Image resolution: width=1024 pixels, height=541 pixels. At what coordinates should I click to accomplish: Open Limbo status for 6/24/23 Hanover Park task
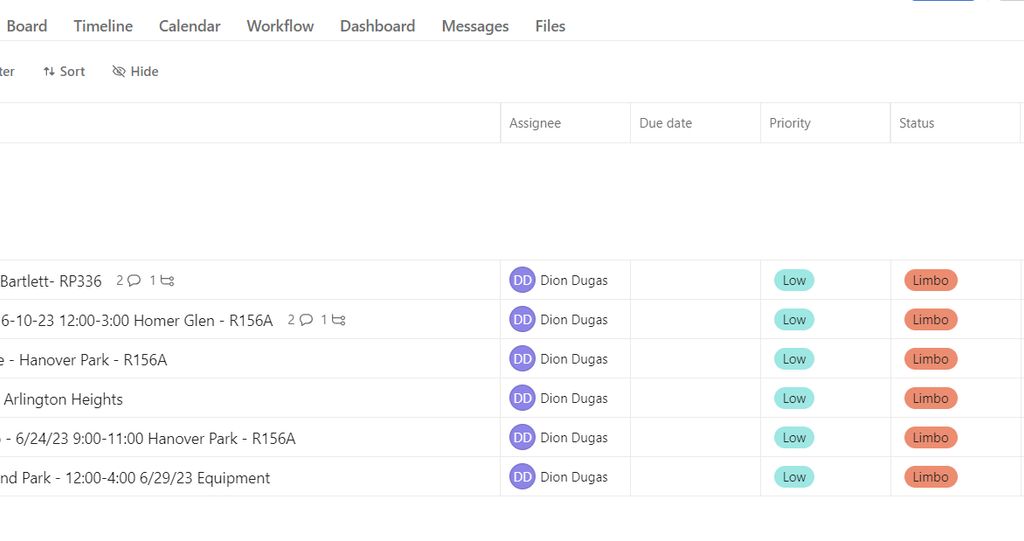click(931, 438)
